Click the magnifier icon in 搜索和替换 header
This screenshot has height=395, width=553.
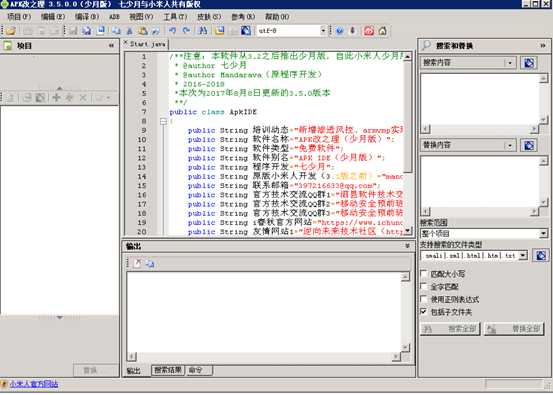click(x=426, y=45)
